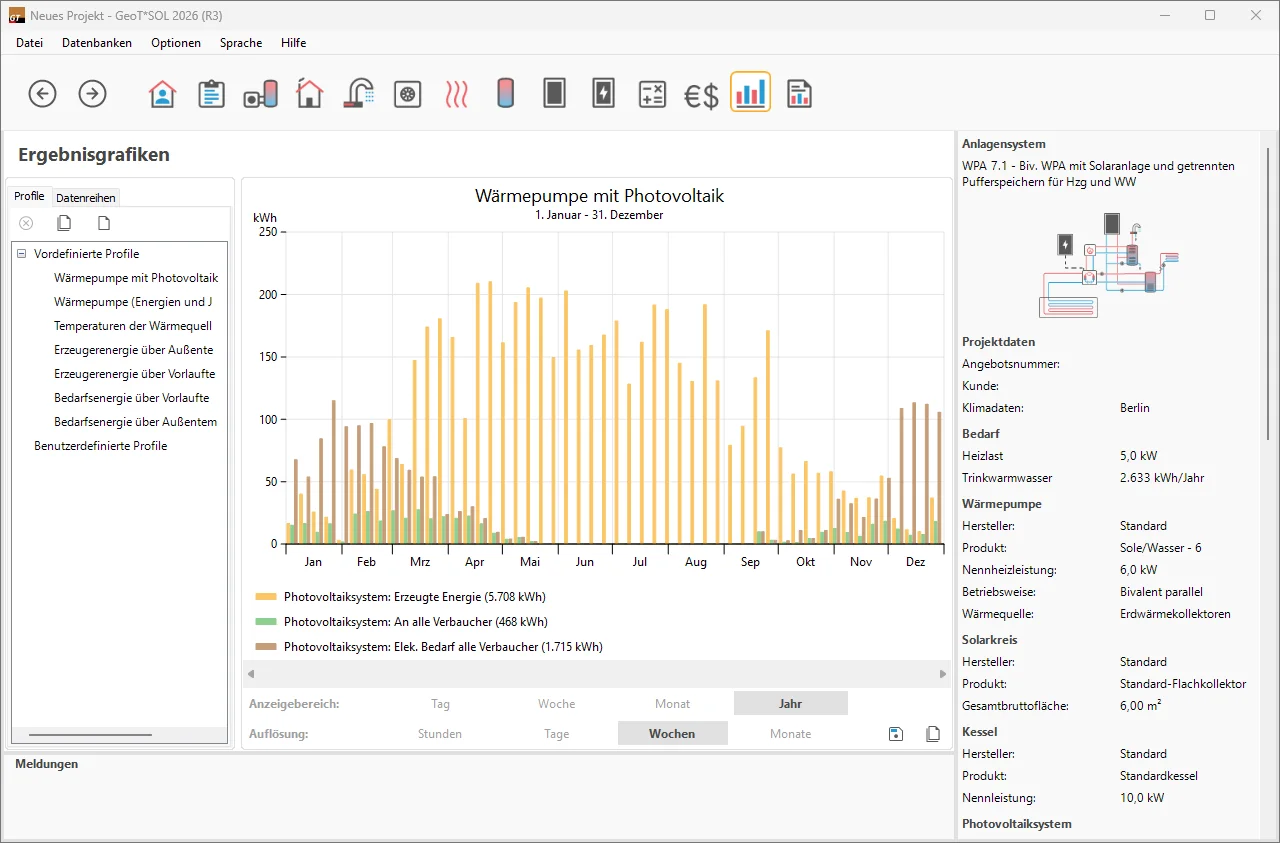This screenshot has width=1280, height=843.
Task: Open the heat pump radiator coil icon
Action: [x=456, y=94]
